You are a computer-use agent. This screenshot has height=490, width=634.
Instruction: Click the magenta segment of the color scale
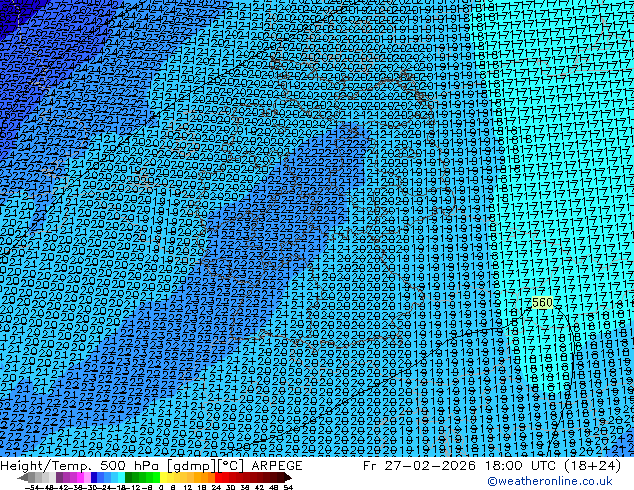tap(80, 477)
